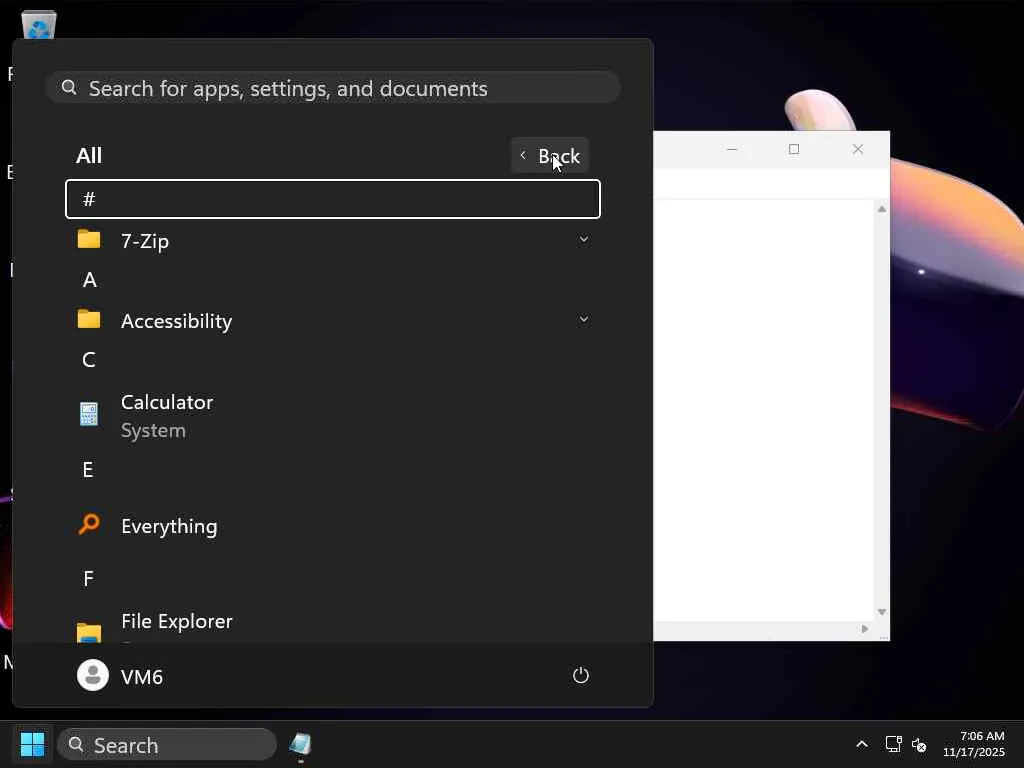Open the 7-Zip folder icon

coord(89,240)
